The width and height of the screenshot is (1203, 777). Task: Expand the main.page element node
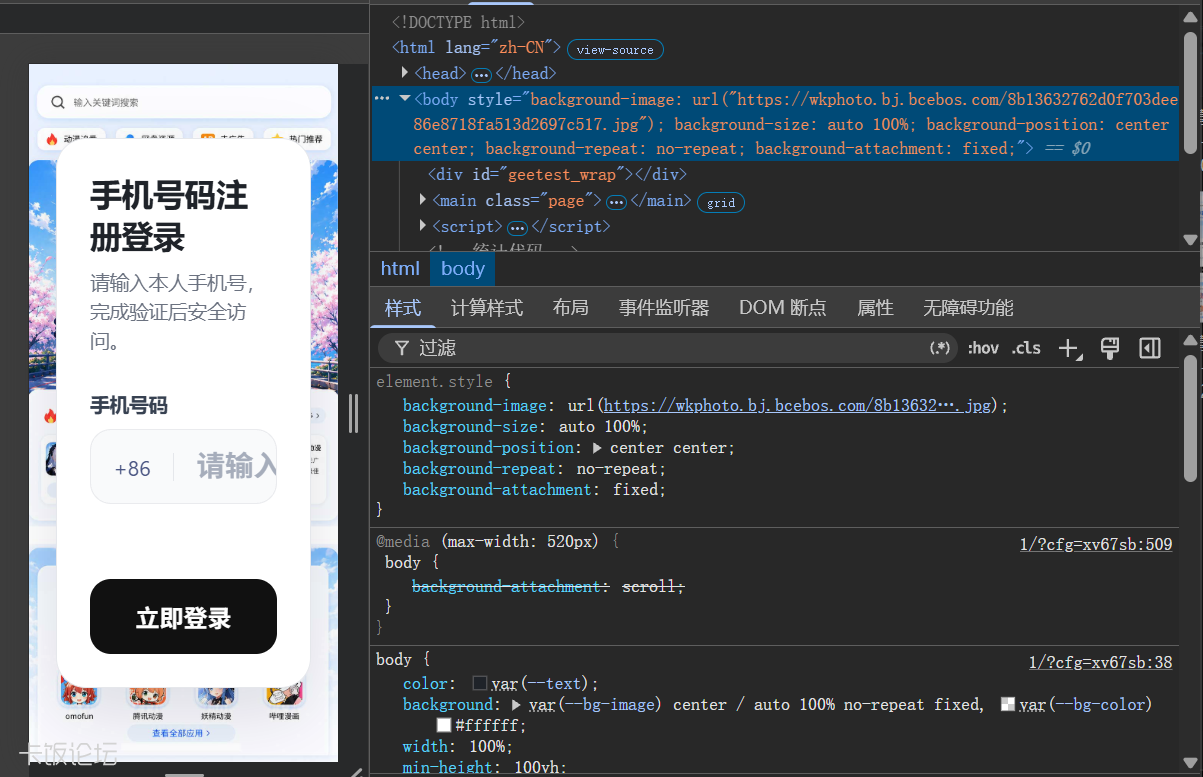pyautogui.click(x=424, y=201)
